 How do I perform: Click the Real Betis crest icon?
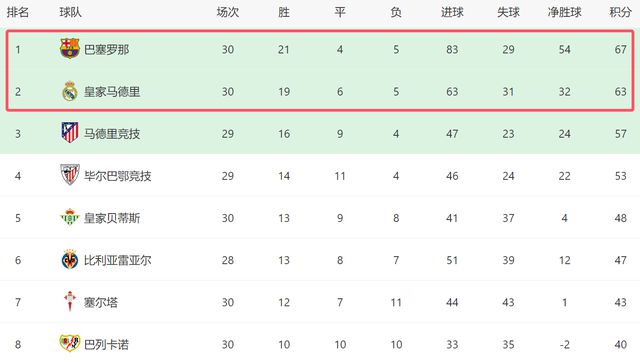(69, 217)
